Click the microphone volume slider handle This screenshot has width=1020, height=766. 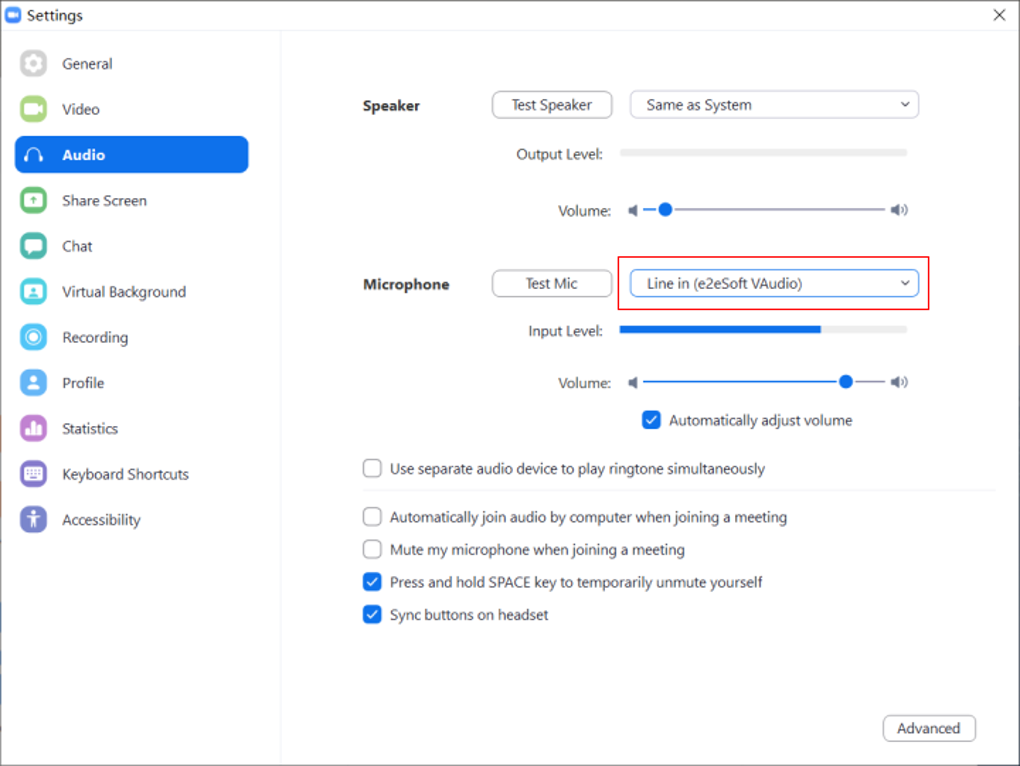pos(846,382)
